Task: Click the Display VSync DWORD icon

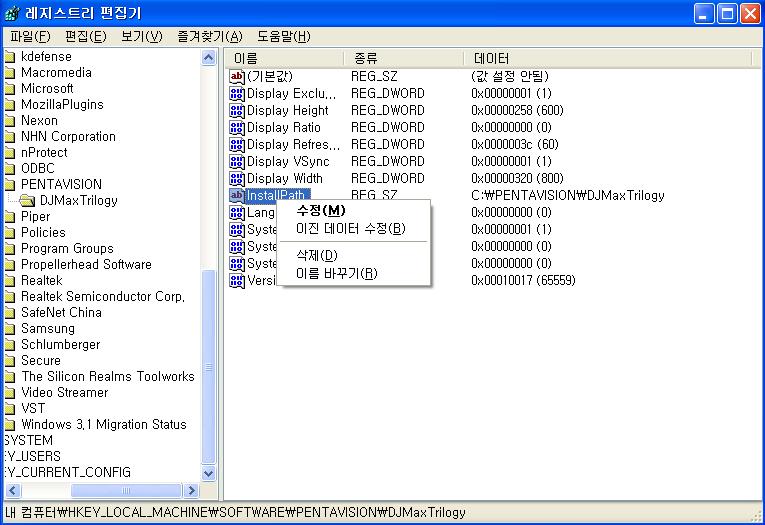Action: [237, 162]
